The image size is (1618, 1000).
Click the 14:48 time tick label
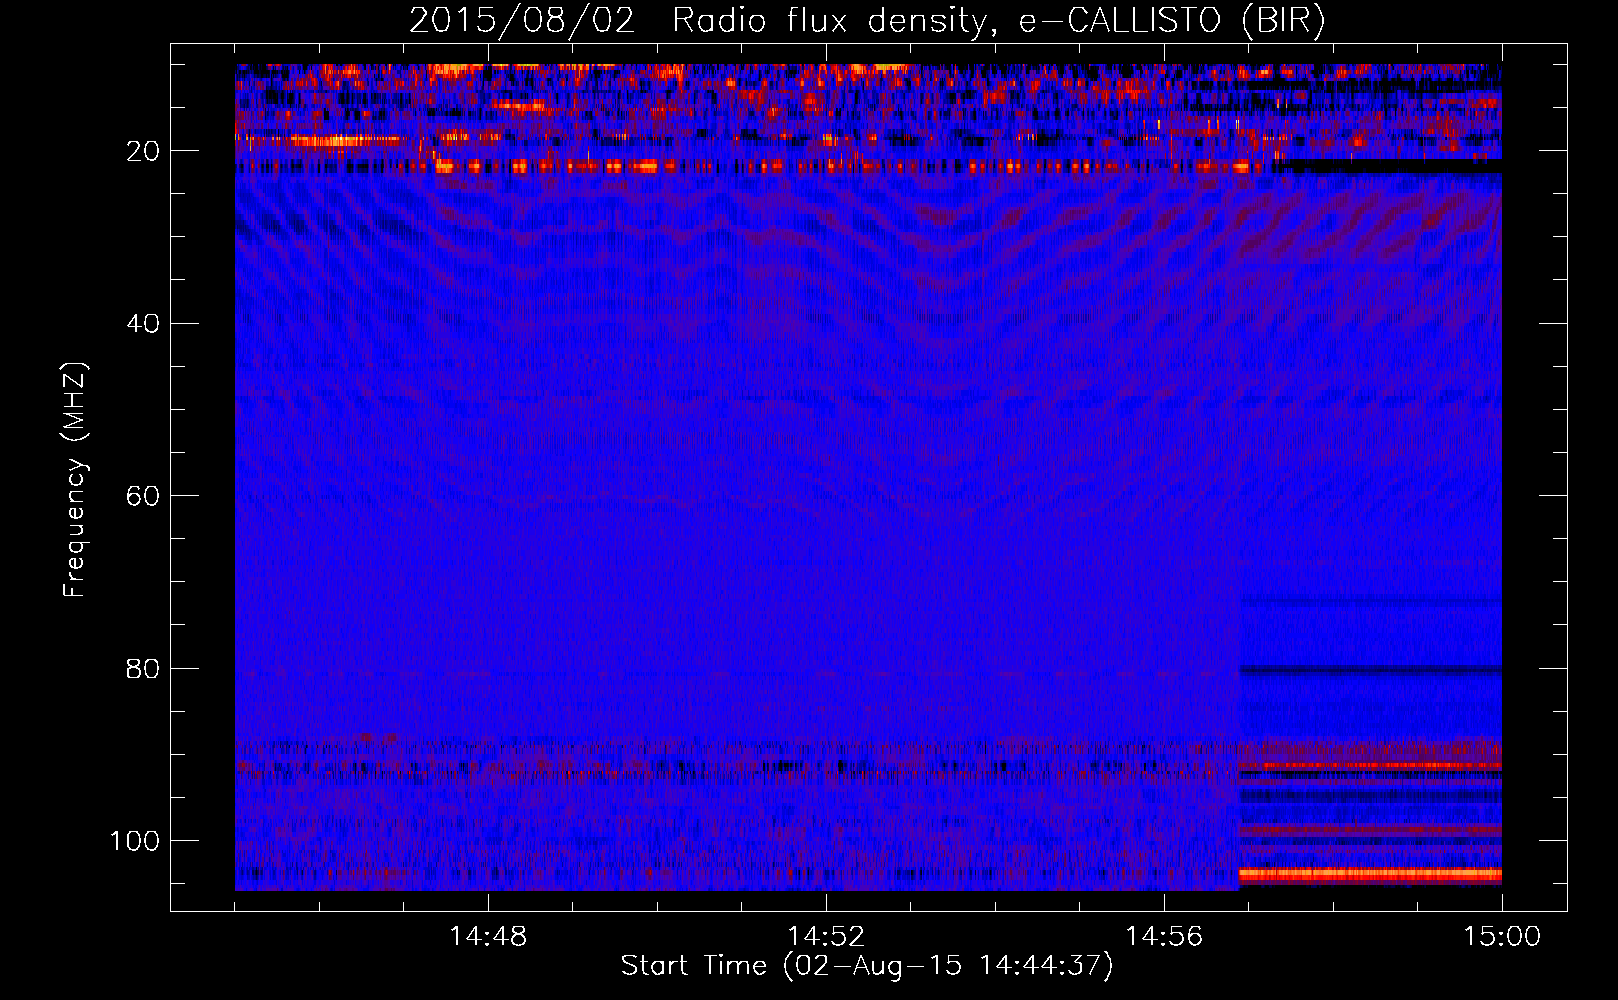tap(488, 936)
